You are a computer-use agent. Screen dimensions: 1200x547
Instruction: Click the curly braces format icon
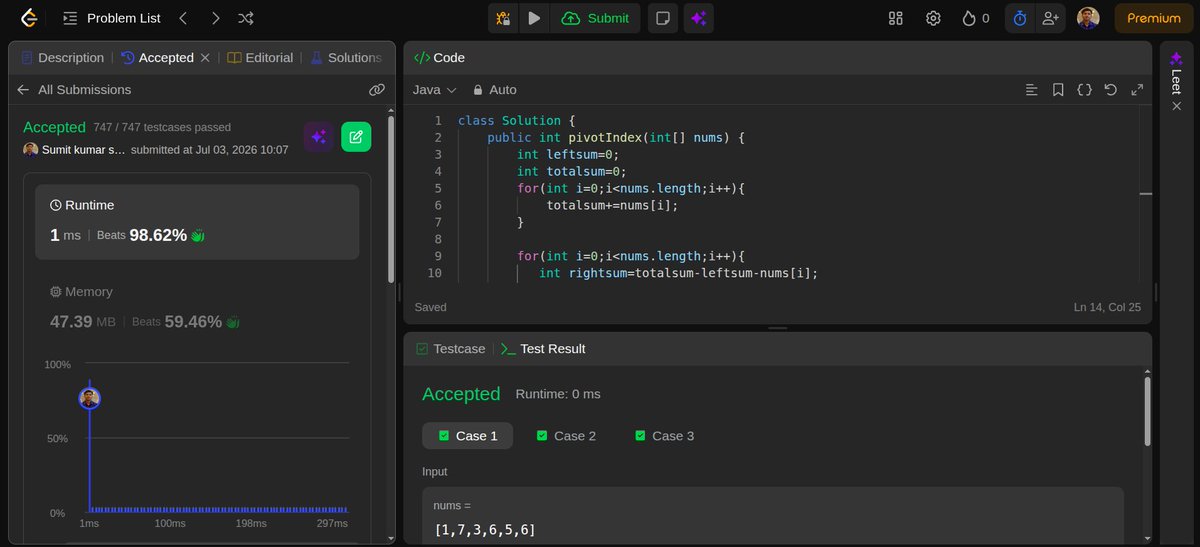1084,90
